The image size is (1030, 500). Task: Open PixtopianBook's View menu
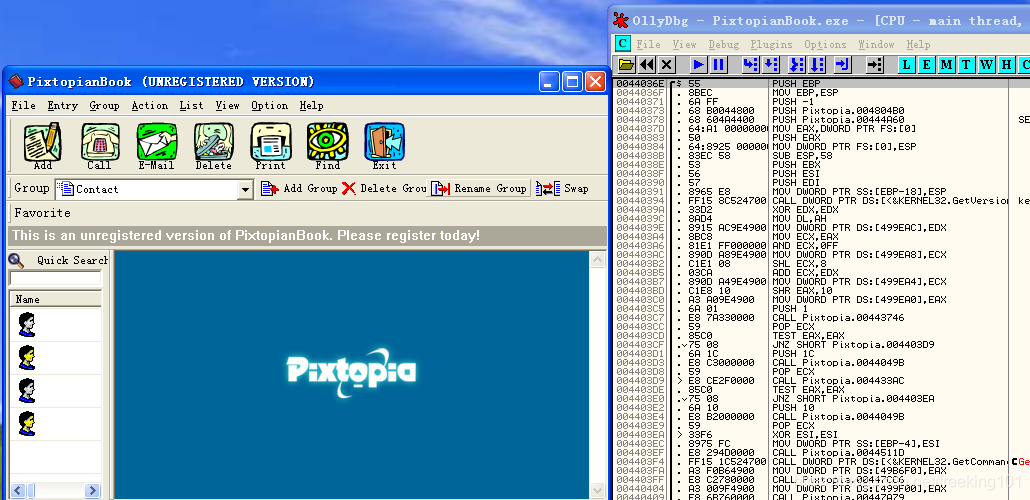pos(227,105)
